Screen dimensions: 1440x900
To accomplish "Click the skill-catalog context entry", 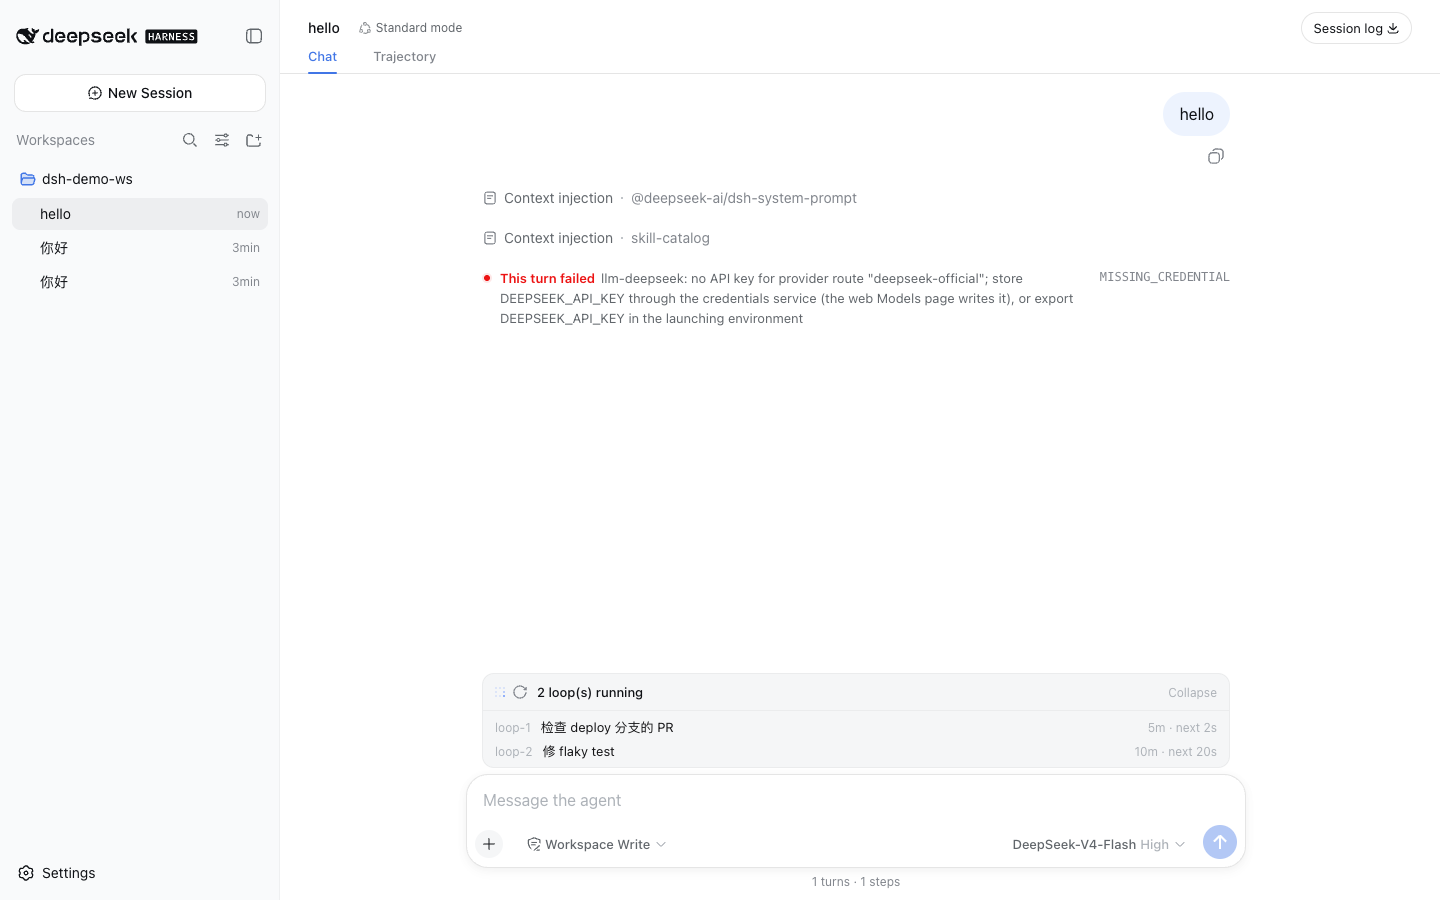I will click(x=670, y=238).
